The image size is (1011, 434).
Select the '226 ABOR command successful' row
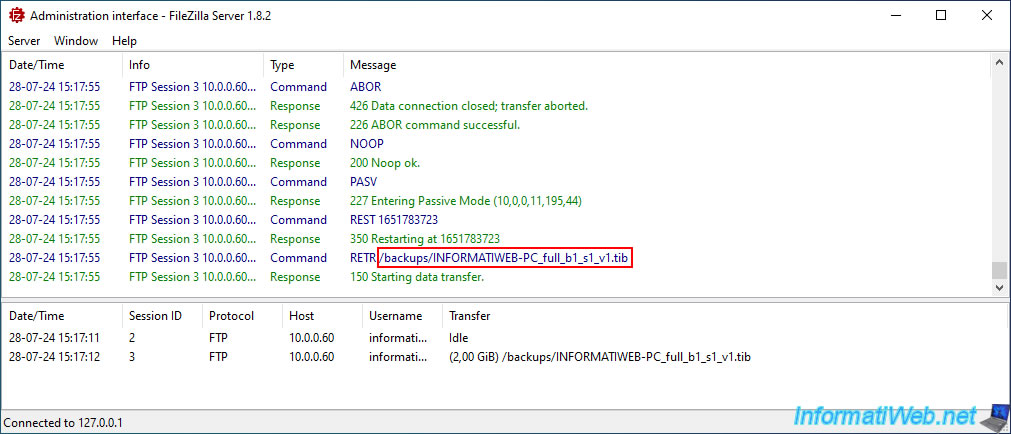pyautogui.click(x=498, y=124)
